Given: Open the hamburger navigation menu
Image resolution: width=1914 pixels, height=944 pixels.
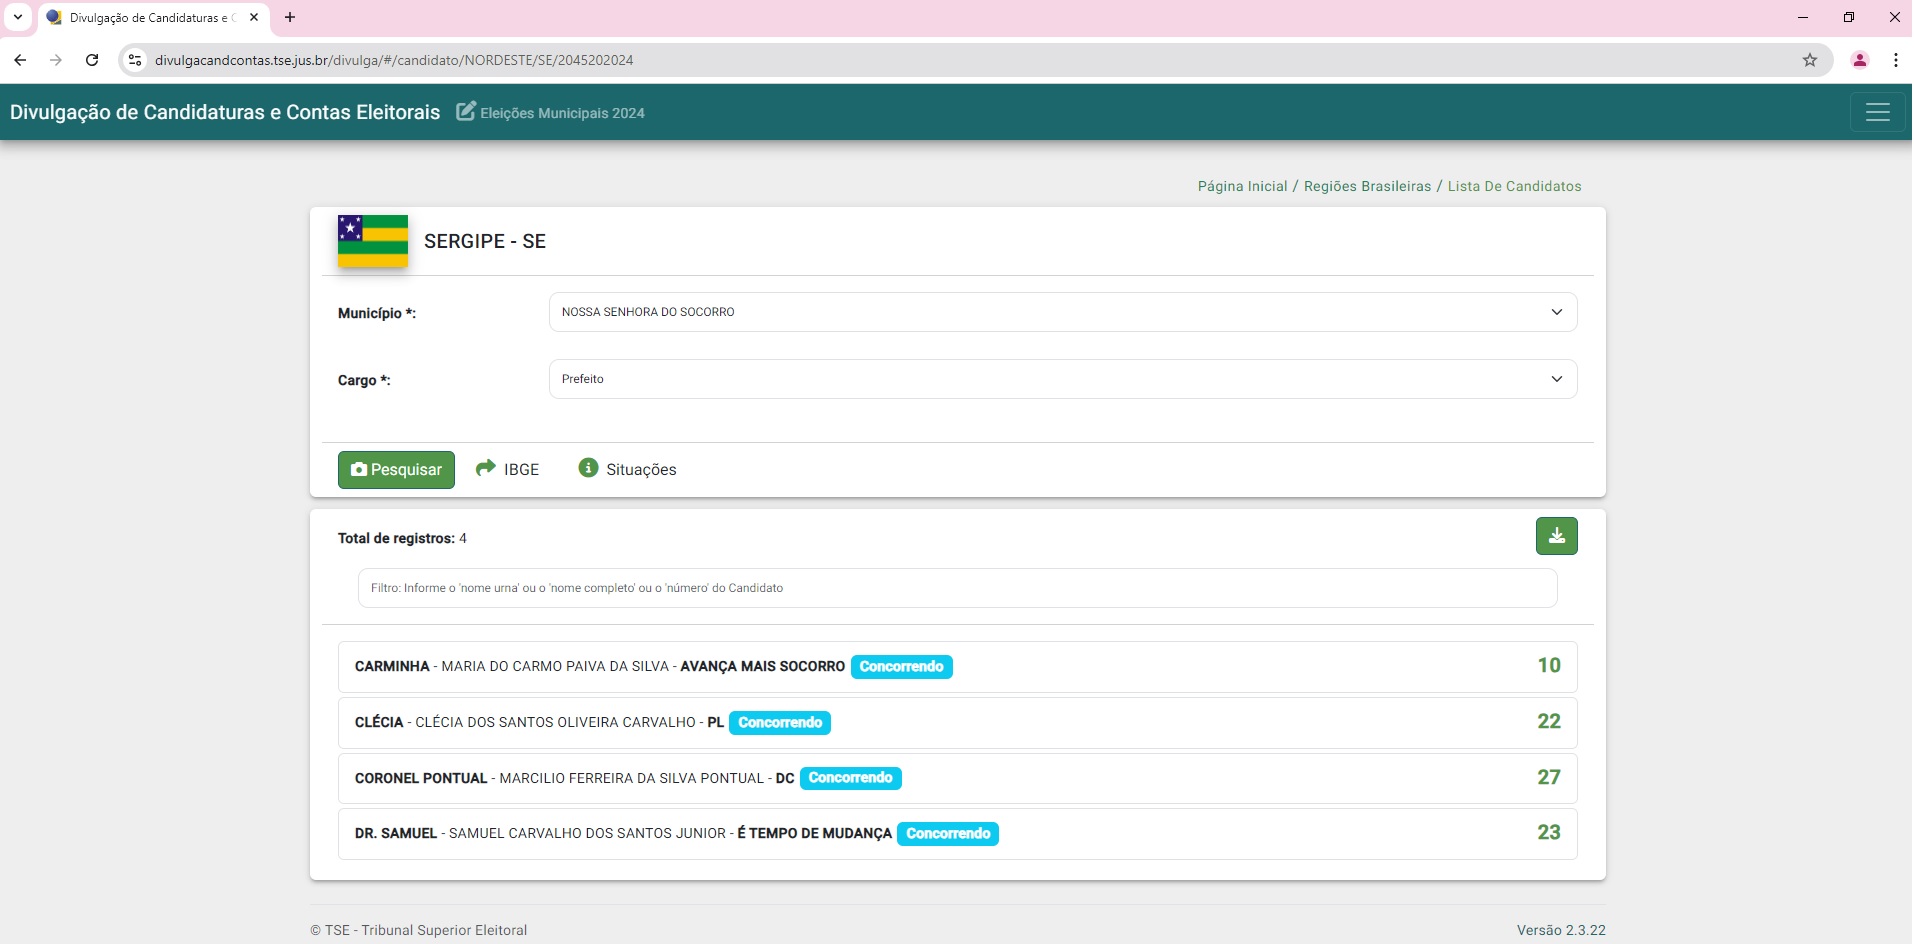Looking at the screenshot, I should 1878,112.
